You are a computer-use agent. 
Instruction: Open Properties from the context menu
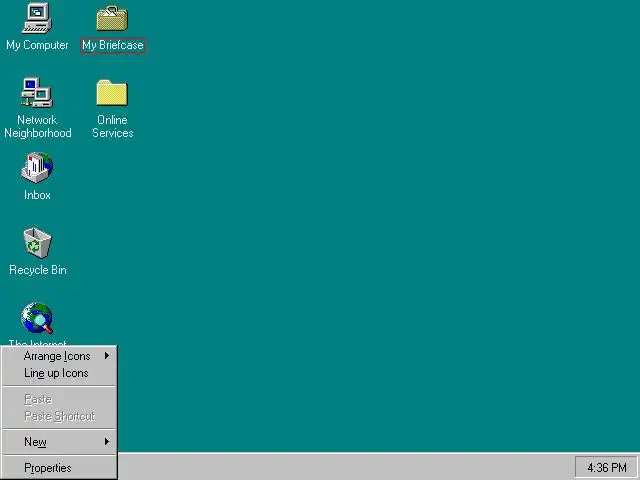60,468
